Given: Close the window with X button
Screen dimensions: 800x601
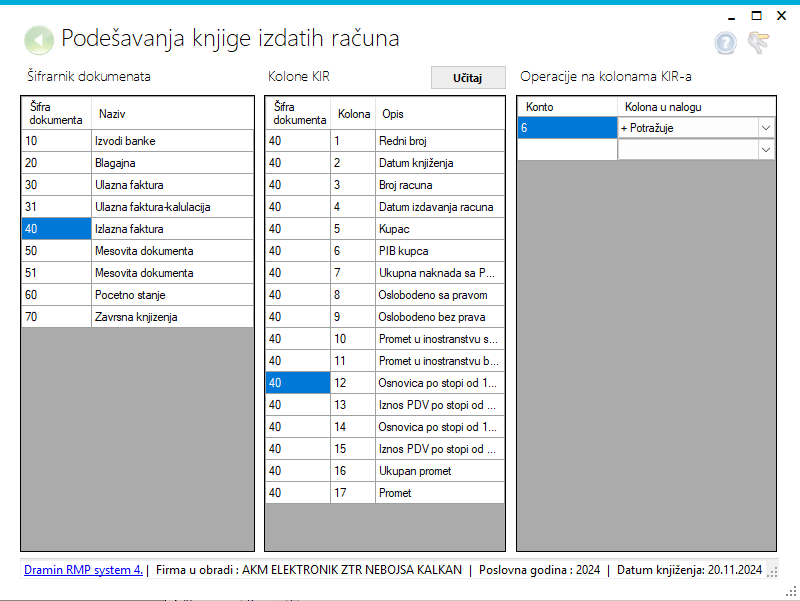Looking at the screenshot, I should 783,15.
